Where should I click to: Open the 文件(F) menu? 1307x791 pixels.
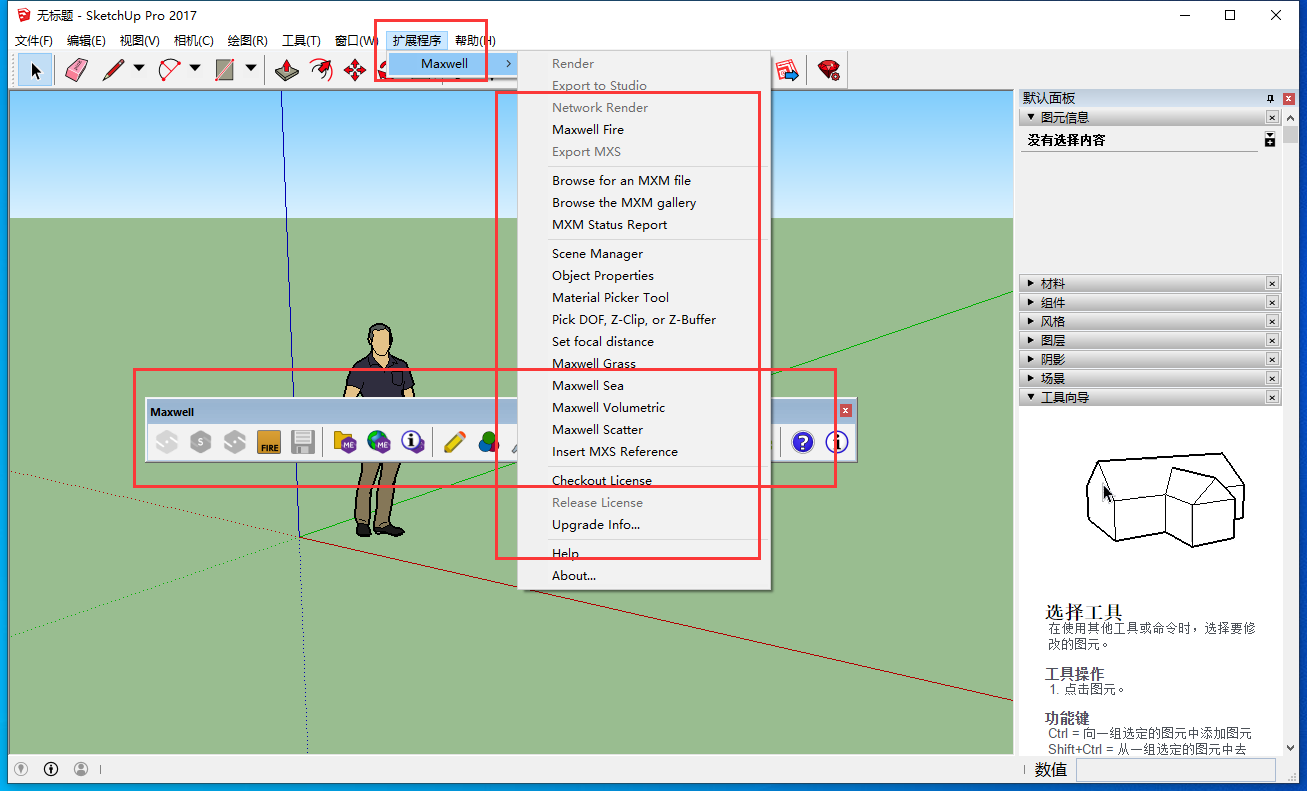point(34,41)
